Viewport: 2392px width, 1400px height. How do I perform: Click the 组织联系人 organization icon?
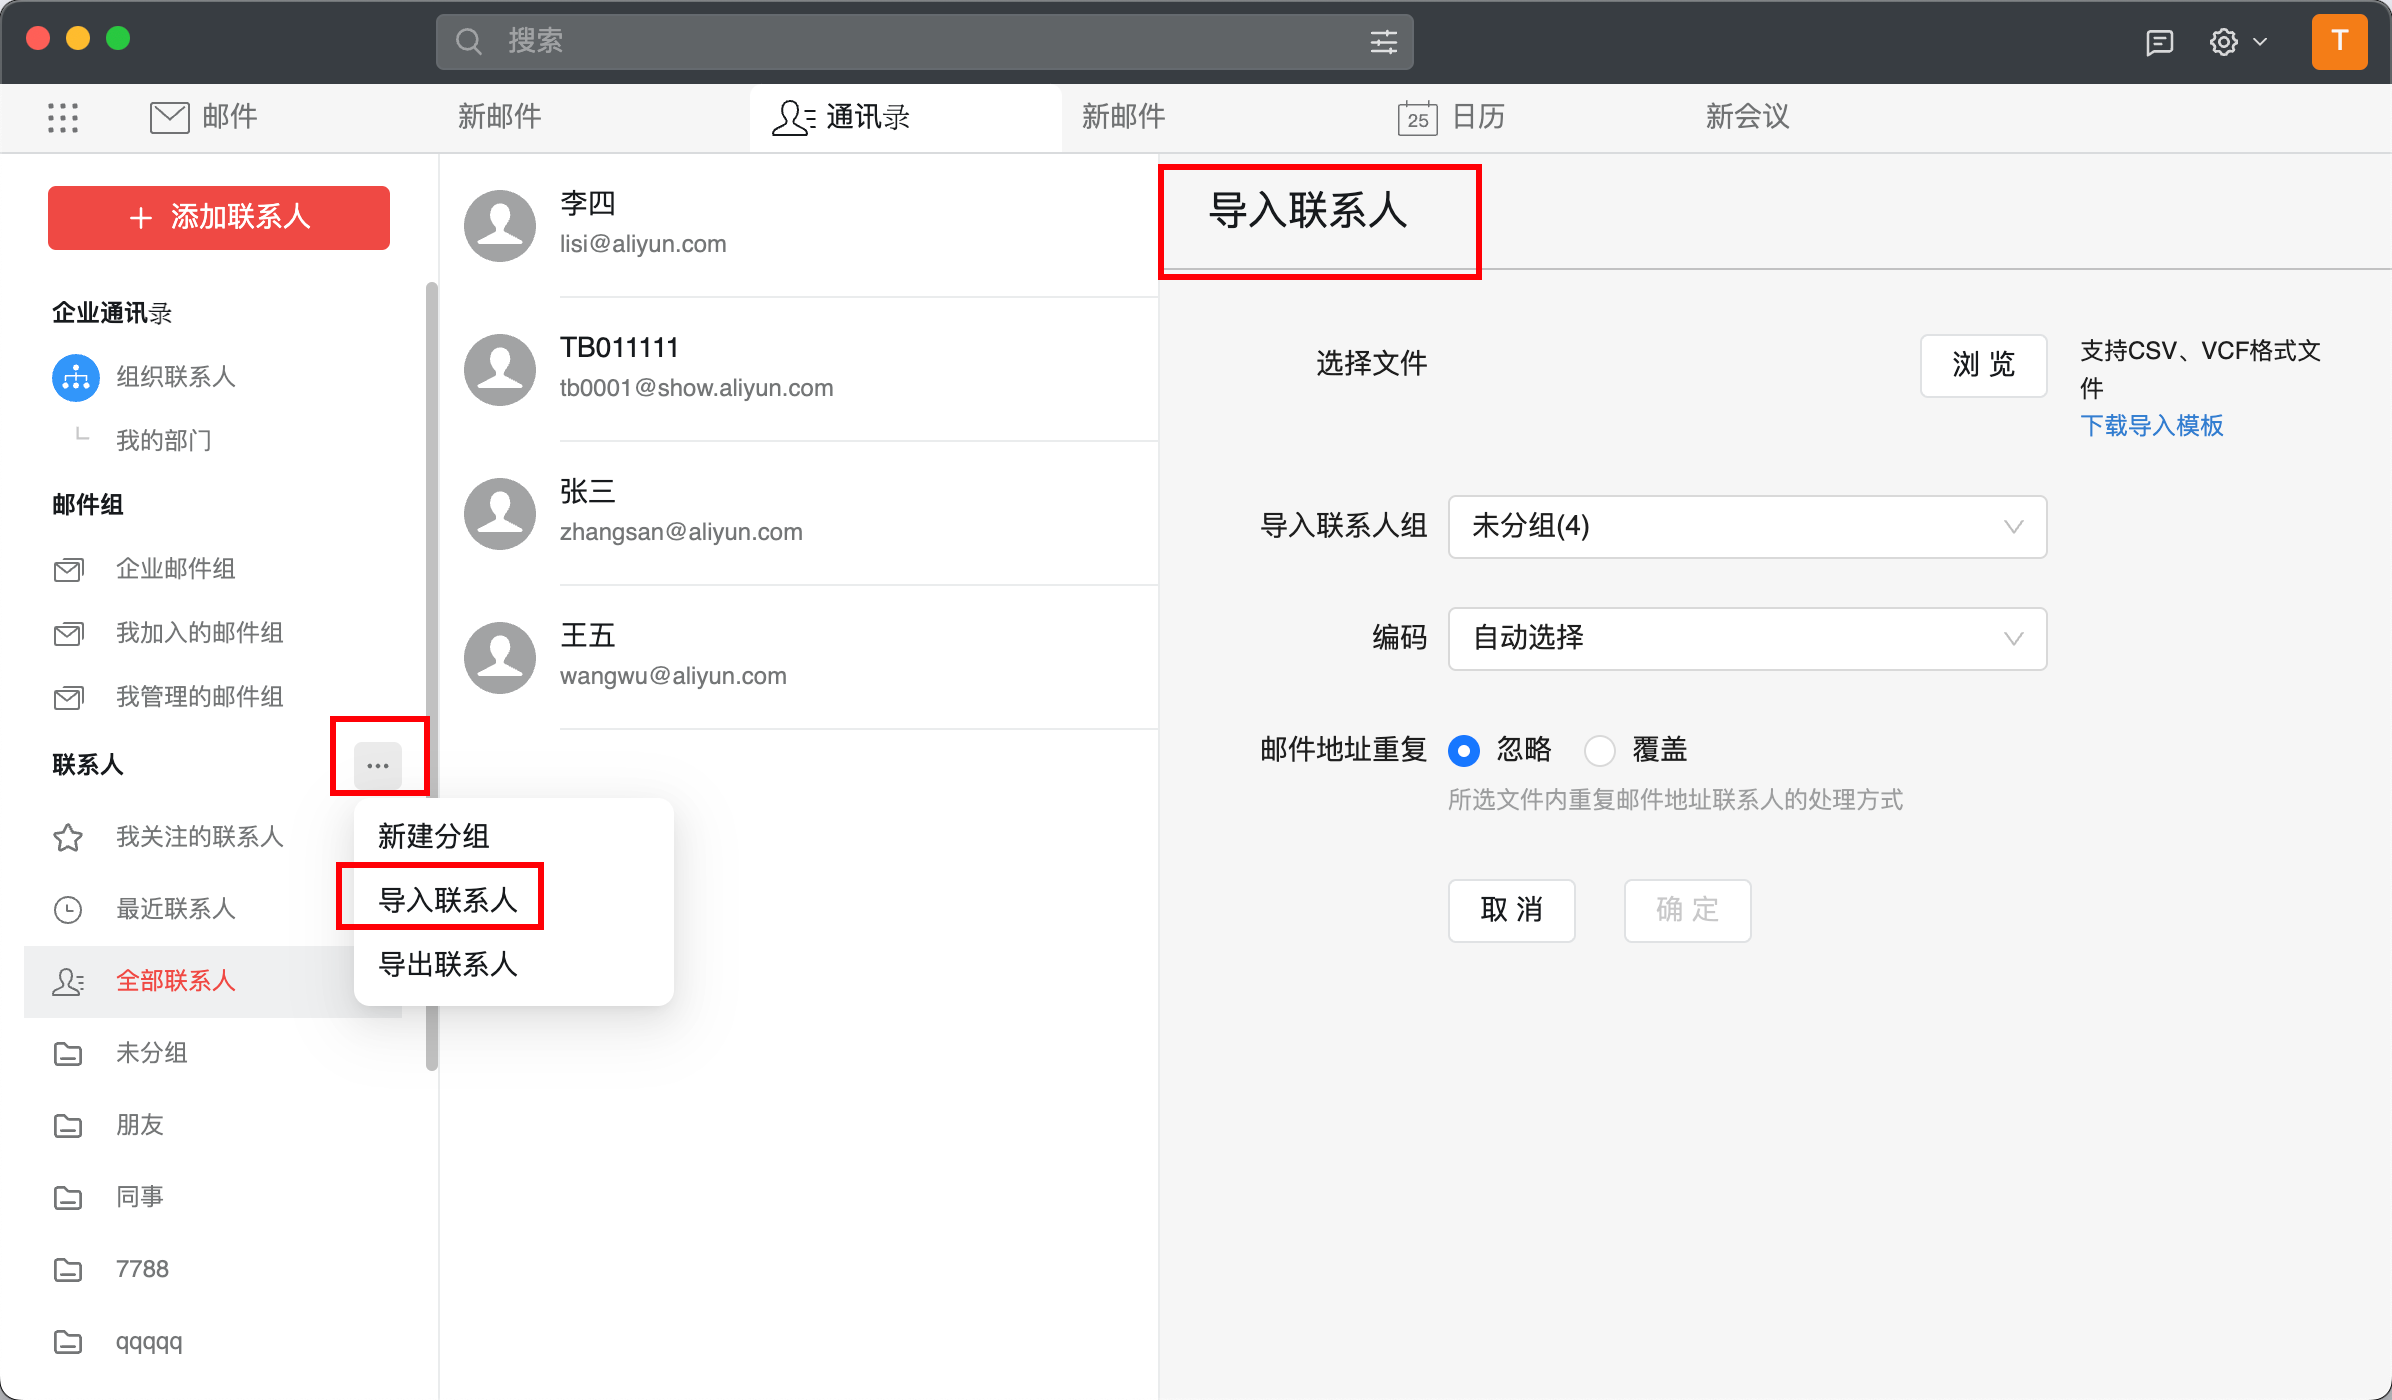coord(75,378)
